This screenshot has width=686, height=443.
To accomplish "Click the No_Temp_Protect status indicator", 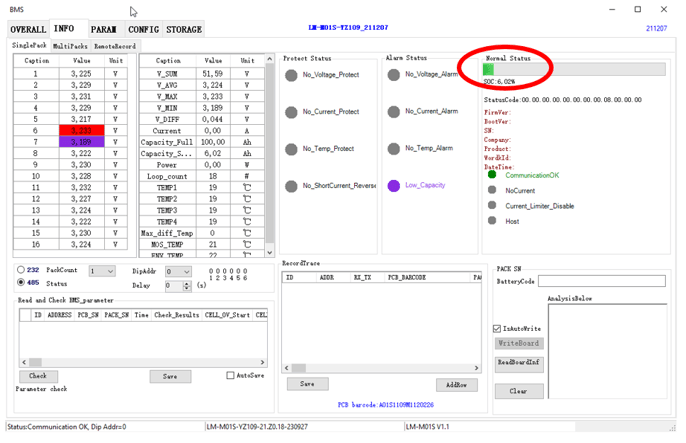I will pos(292,149).
